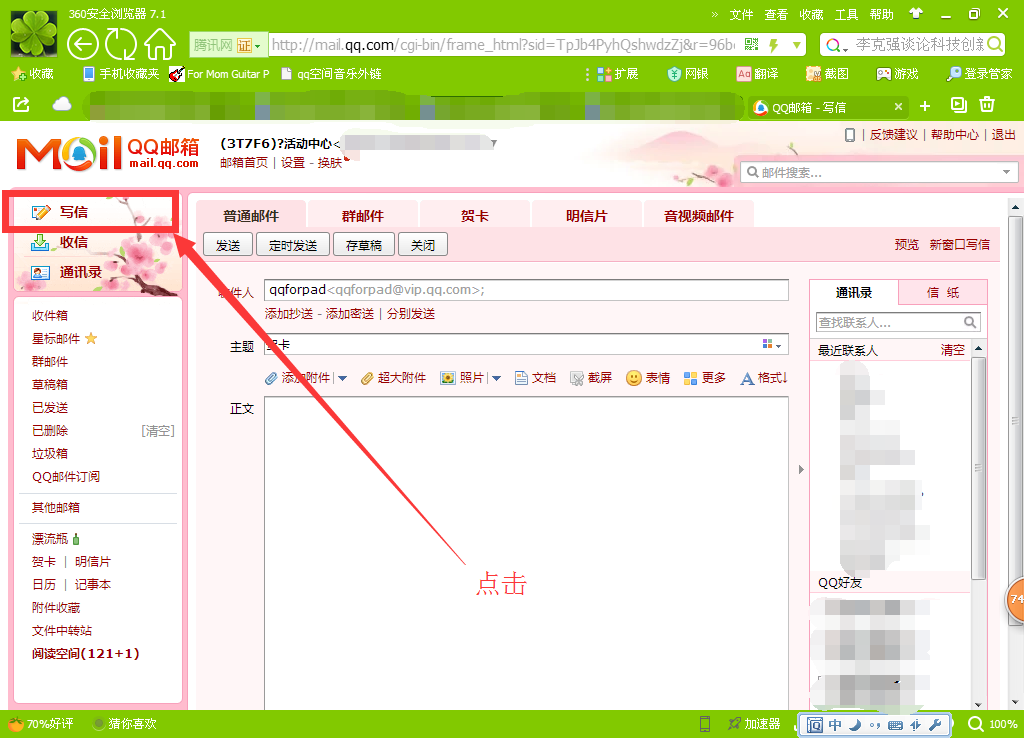The height and width of the screenshot is (738, 1024).
Task: Click zoom 100% control in status bar
Action: pos(994,724)
